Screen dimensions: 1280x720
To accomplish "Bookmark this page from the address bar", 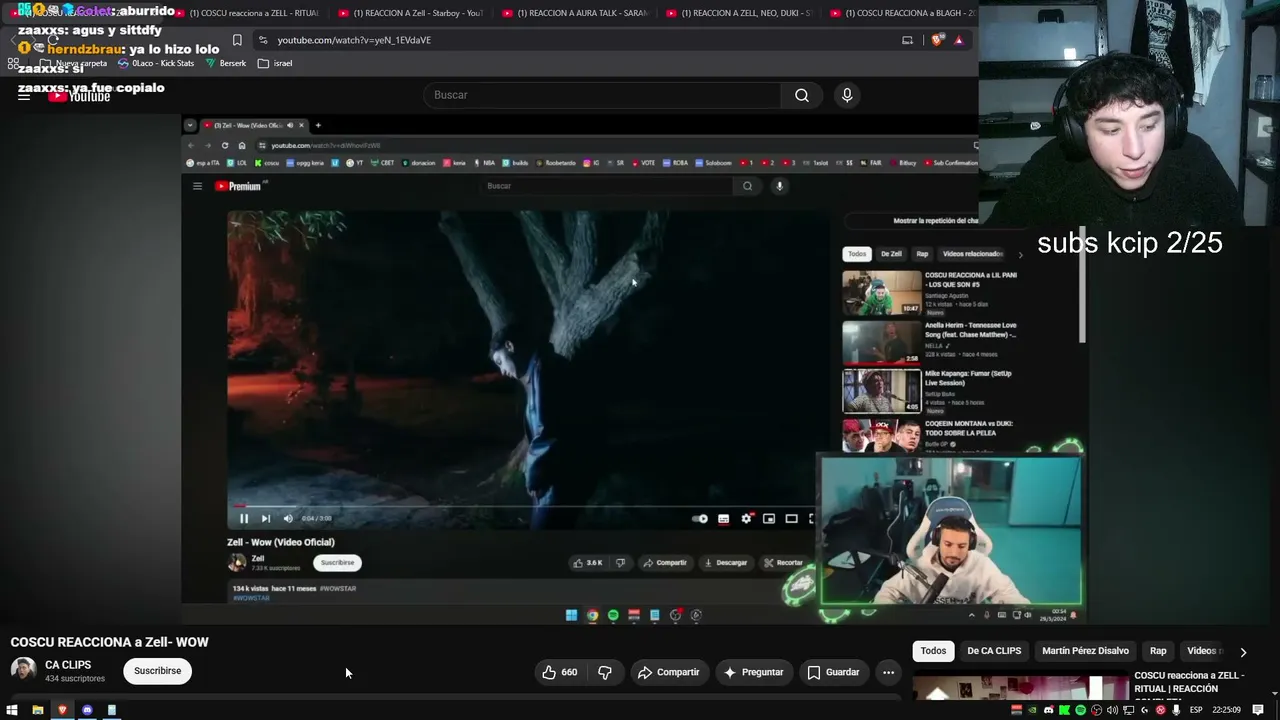I will click(237, 40).
